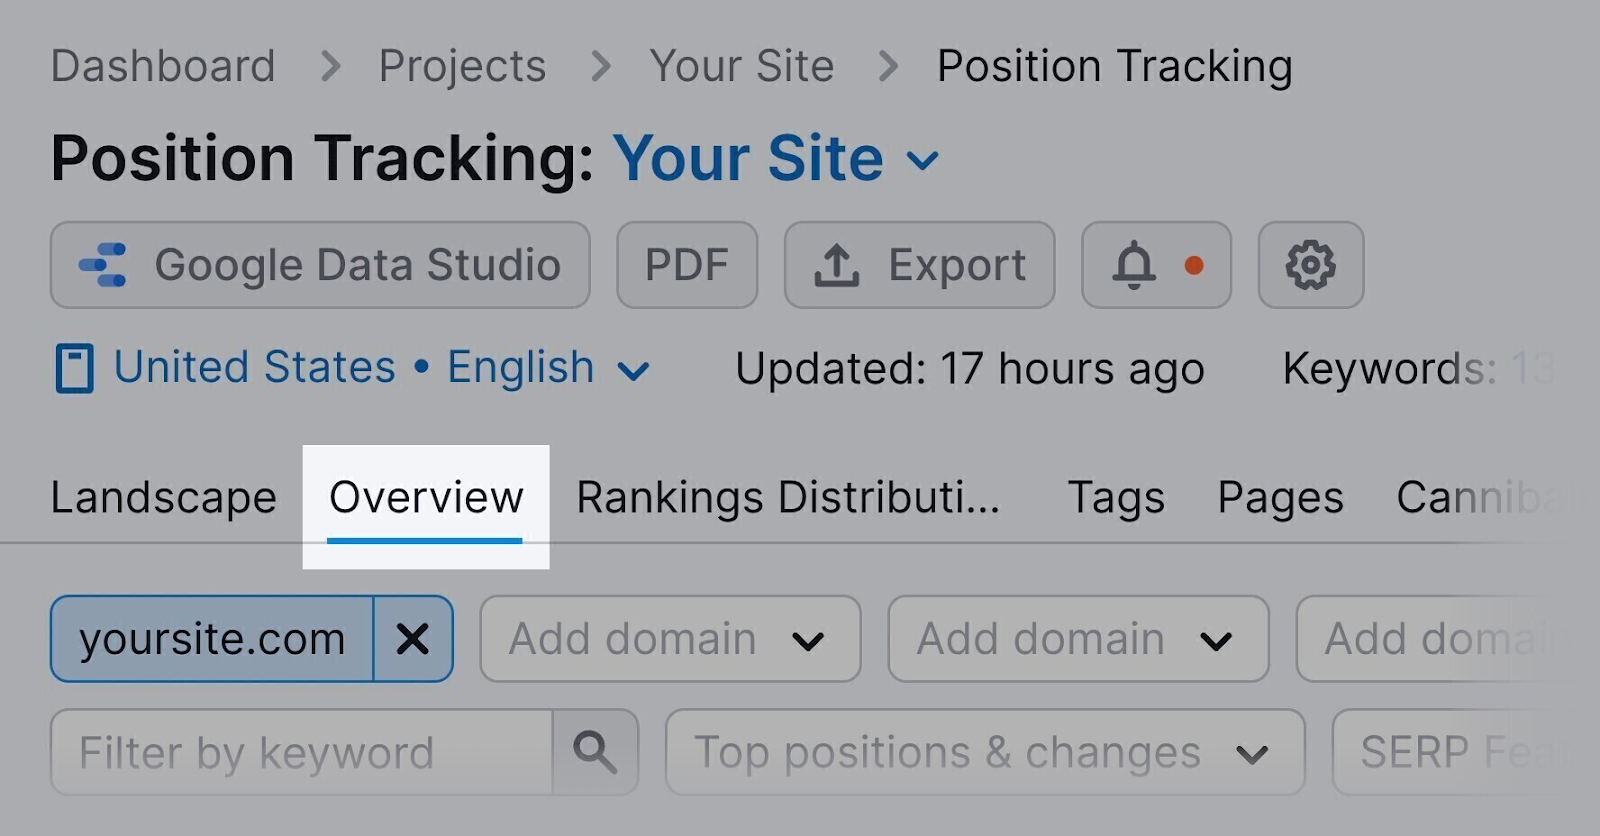Click the magnifier icon in keyword filter
1600x836 pixels.
(595, 752)
